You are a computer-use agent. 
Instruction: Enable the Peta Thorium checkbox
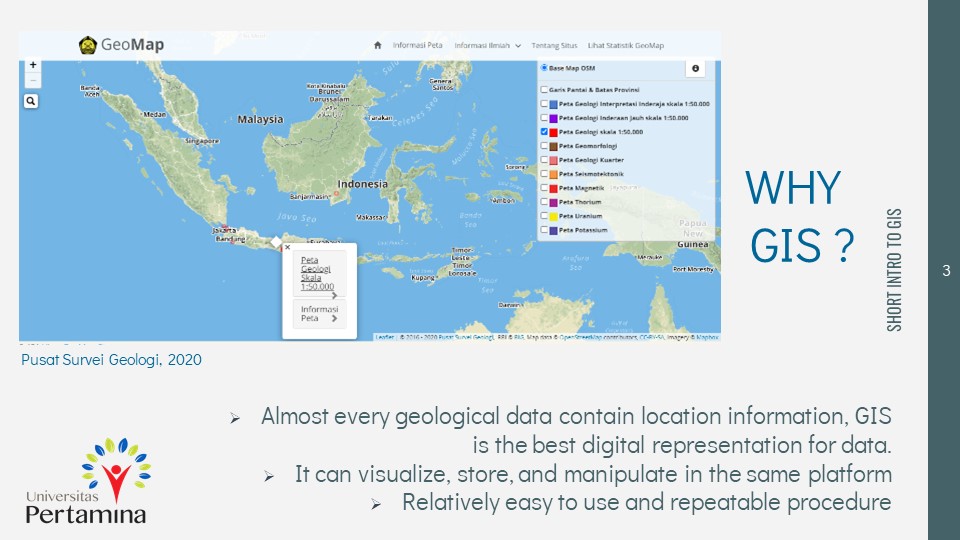pos(544,202)
